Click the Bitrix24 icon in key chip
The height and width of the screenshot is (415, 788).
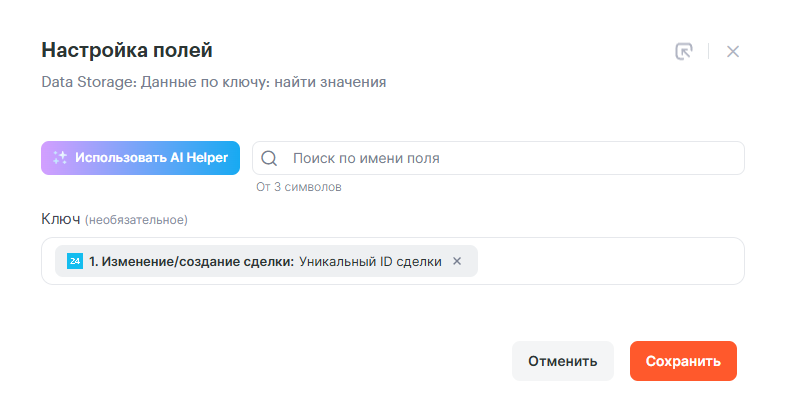point(75,261)
